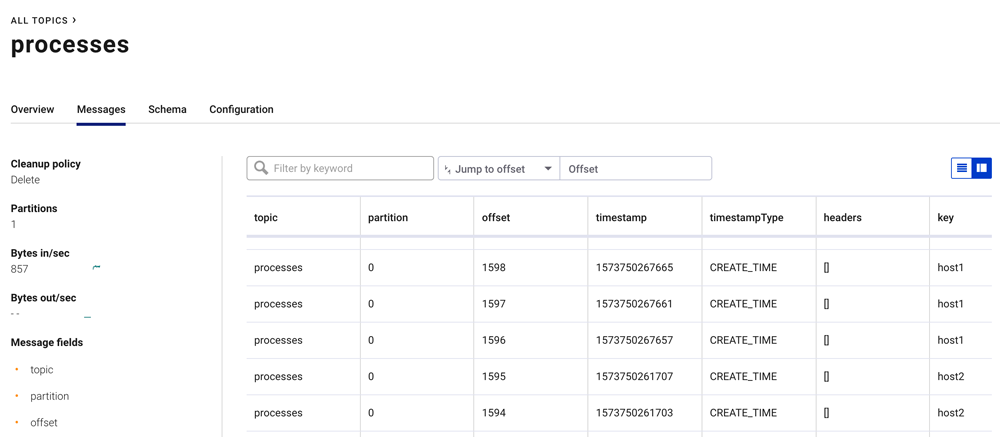Click partition 0 in offset 1598 row
The image size is (1000, 437).
point(371,268)
